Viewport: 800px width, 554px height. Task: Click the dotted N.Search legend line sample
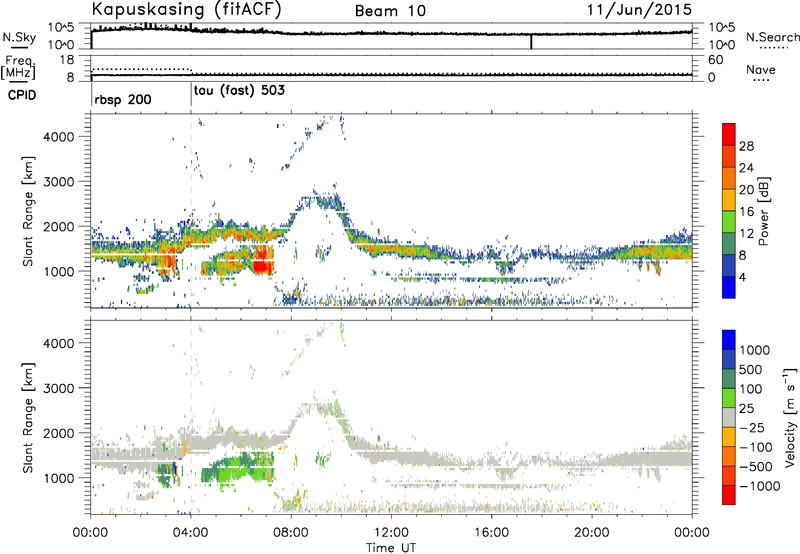774,48
